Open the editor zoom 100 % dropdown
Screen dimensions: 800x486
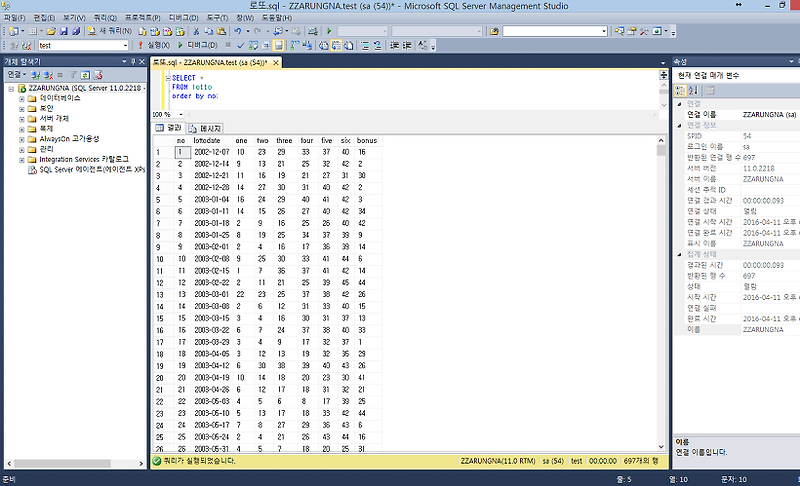[x=181, y=114]
